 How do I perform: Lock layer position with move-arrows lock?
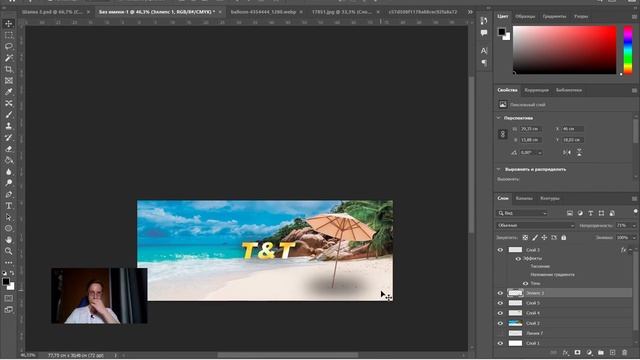[x=544, y=238]
